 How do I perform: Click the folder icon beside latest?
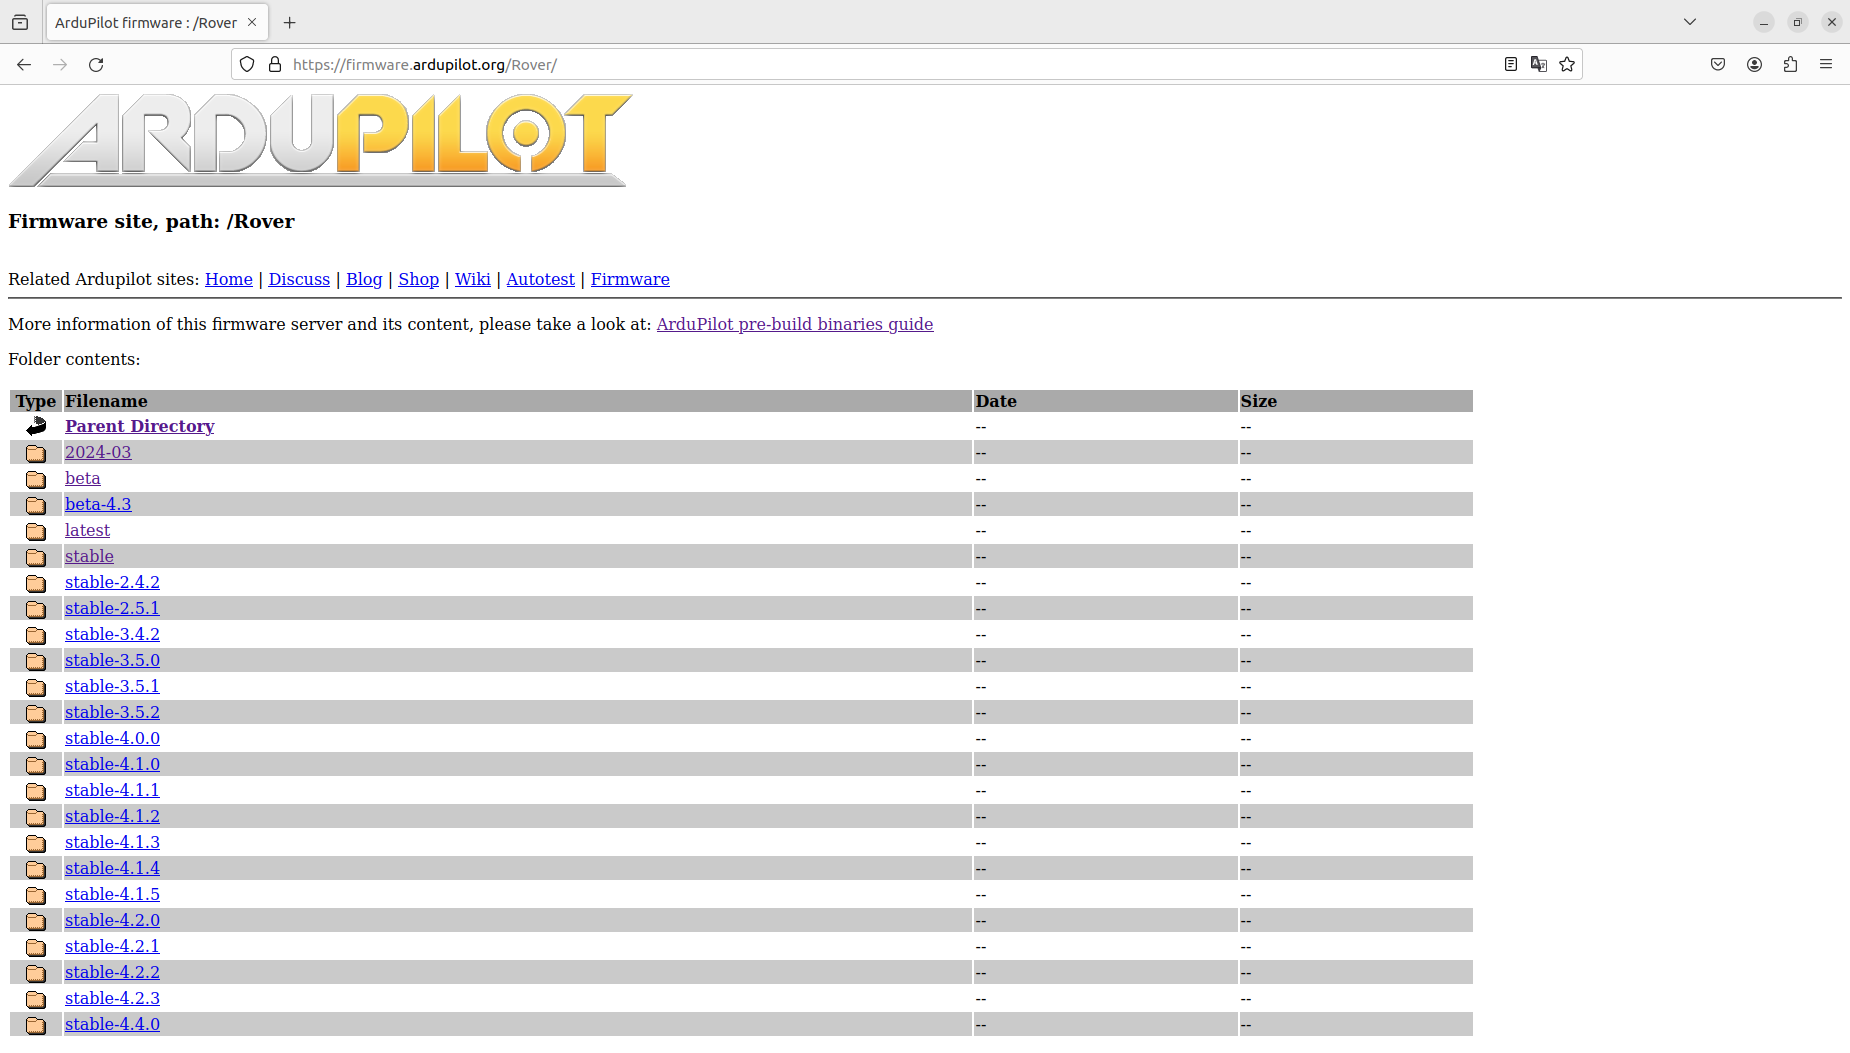(x=36, y=531)
